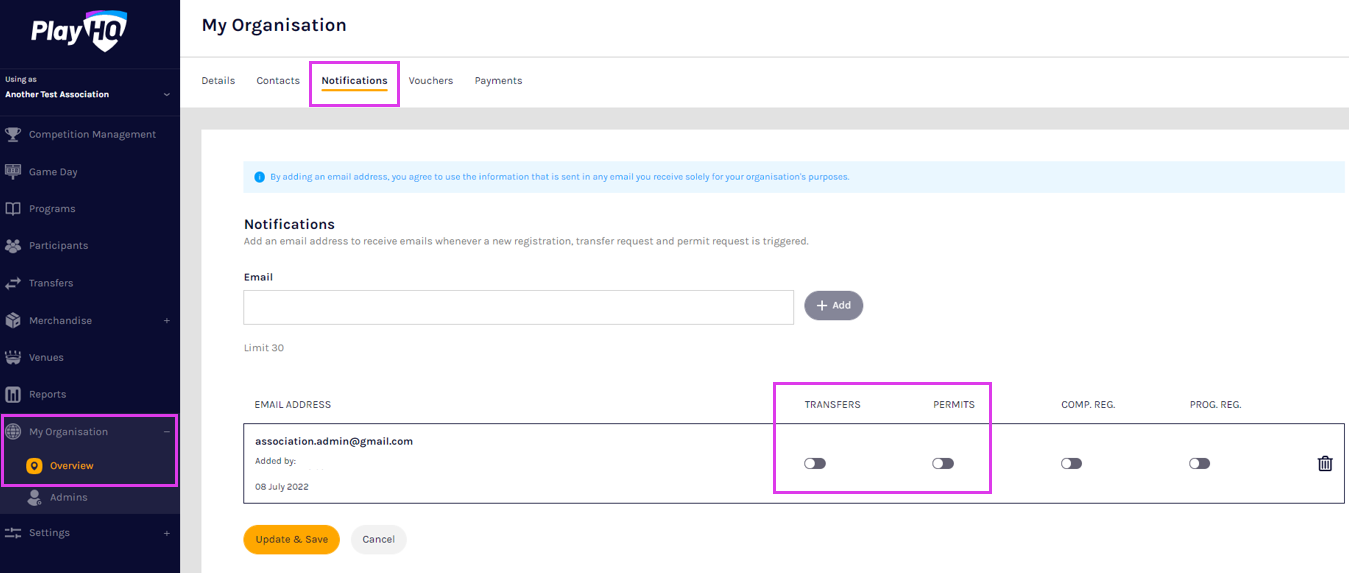This screenshot has width=1349, height=573.
Task: Toggle Comp. Reg. notifications switch
Action: pyautogui.click(x=1071, y=463)
